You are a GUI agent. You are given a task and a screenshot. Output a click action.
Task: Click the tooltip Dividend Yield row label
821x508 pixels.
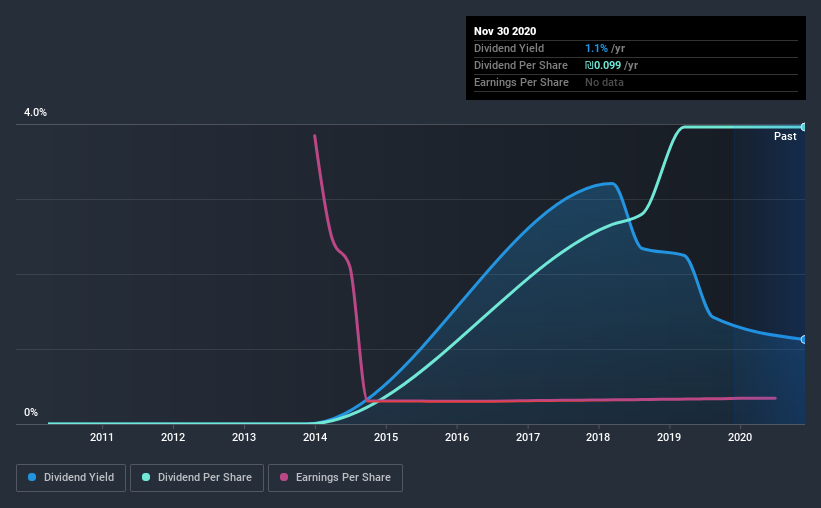pyautogui.click(x=509, y=48)
